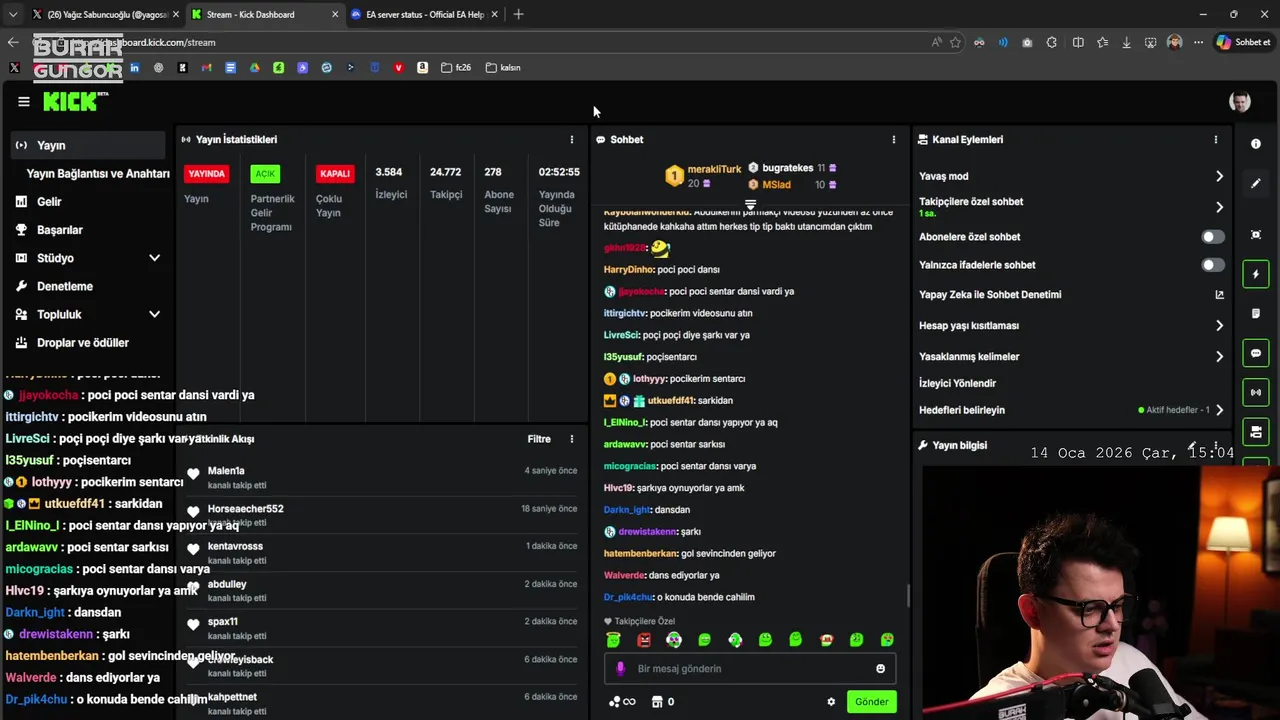Open Yavaş mod settings arrow

coord(1219,176)
